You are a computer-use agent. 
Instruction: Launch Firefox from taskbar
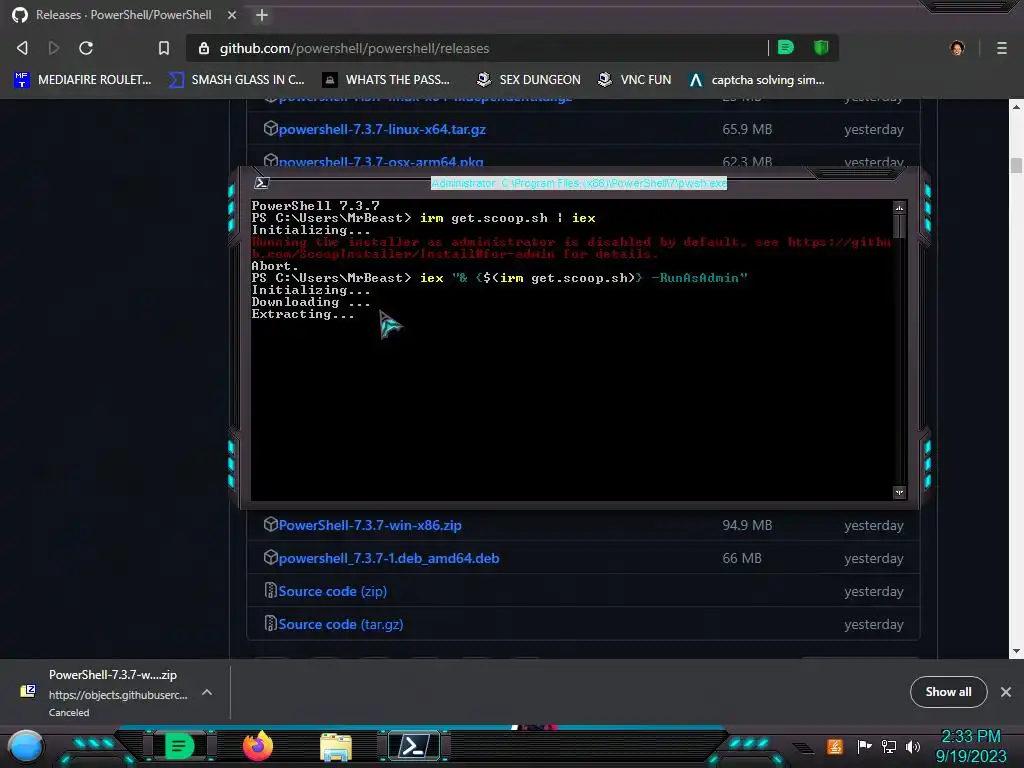coord(257,746)
